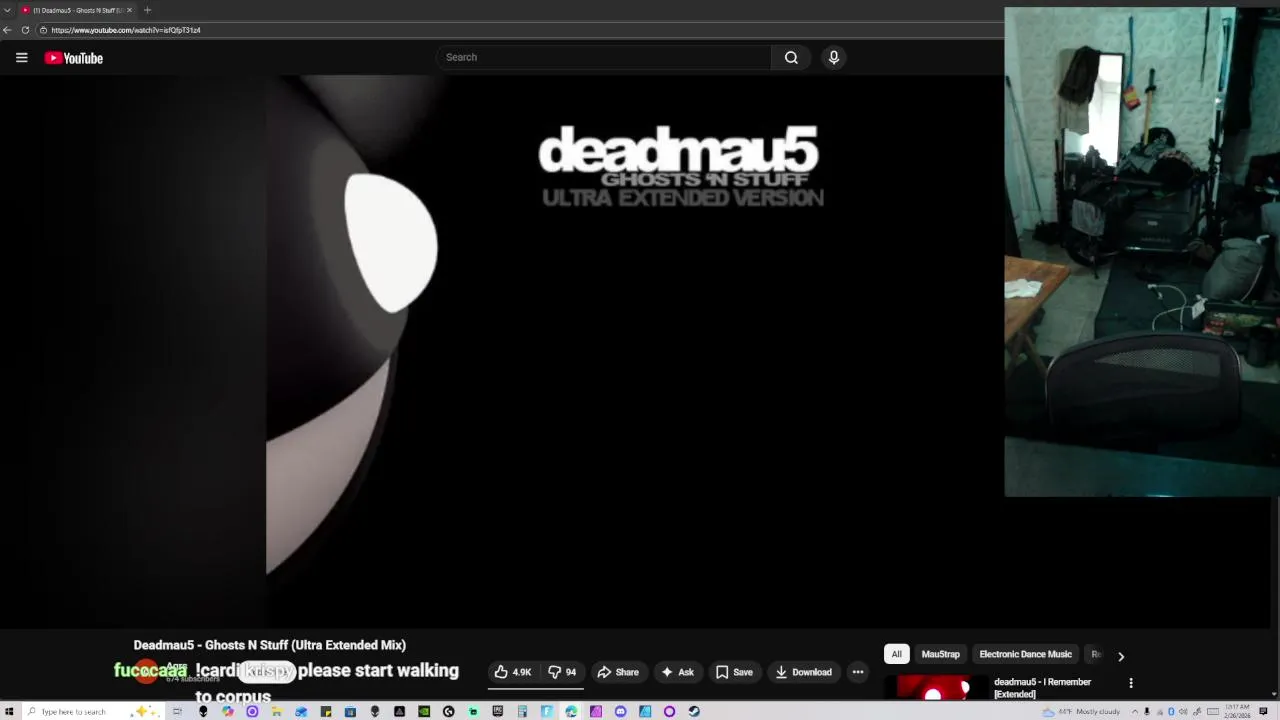Screen dimensions: 1280x720
Task: Select the All filter chip
Action: pyautogui.click(x=896, y=654)
